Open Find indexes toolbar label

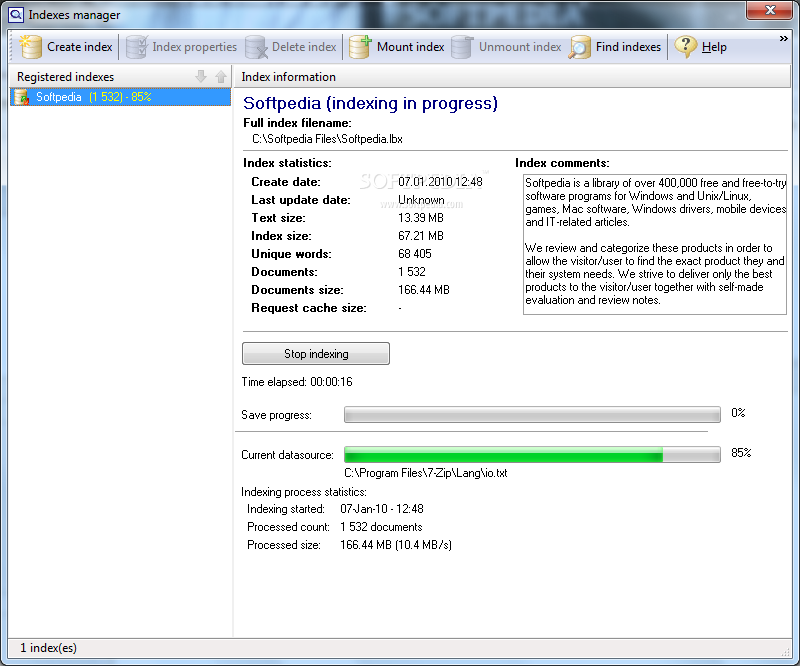pos(628,47)
